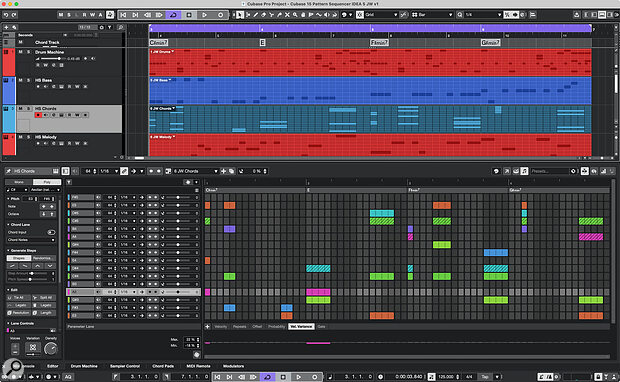Click the Resolution button in Edit section

coord(18,313)
